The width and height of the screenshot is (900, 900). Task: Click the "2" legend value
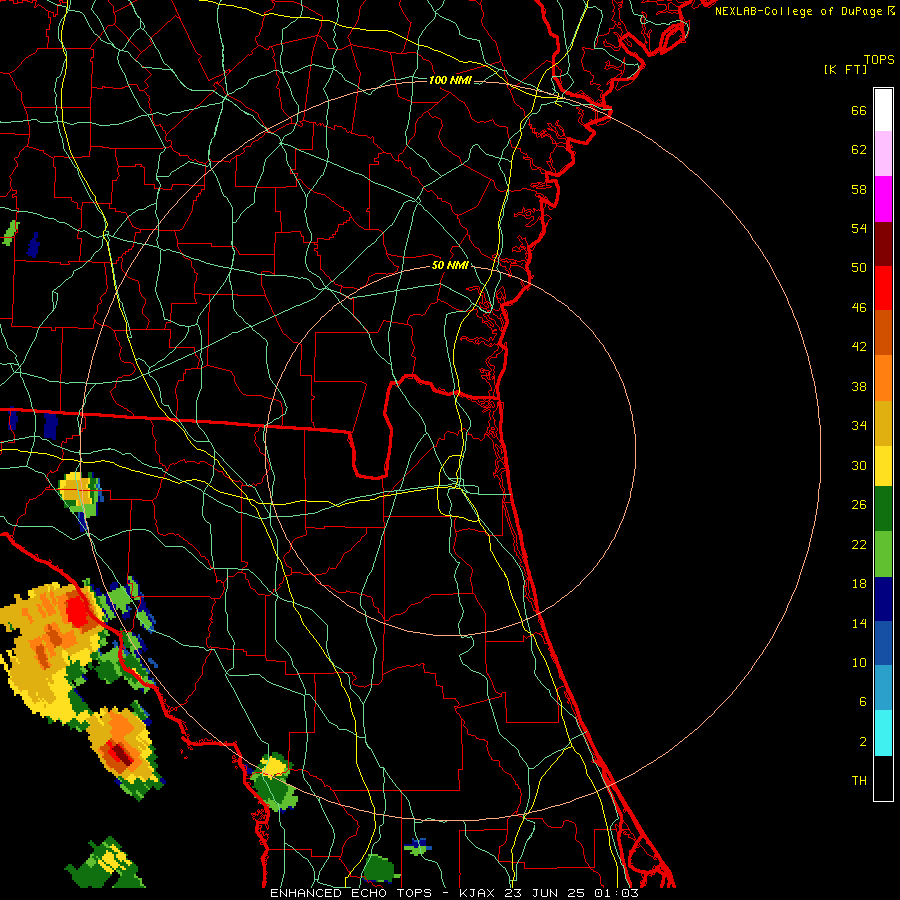coord(863,742)
